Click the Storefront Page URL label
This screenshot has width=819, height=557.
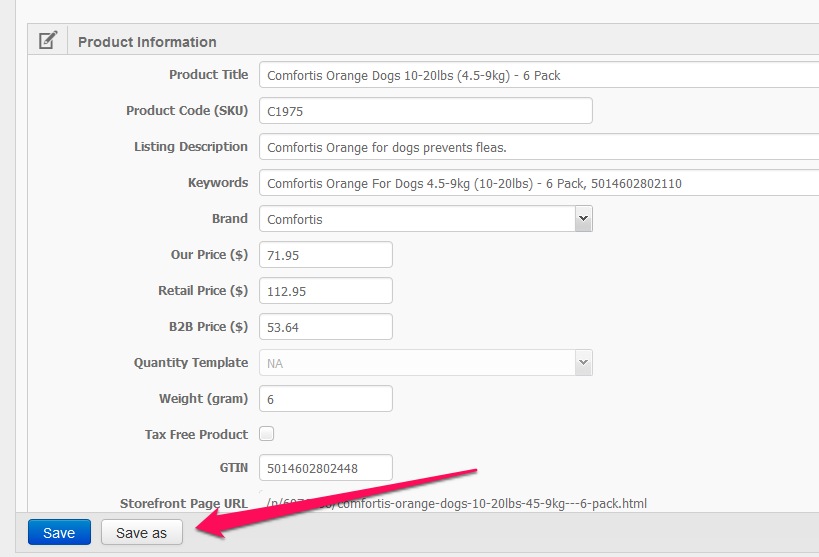tap(184, 504)
